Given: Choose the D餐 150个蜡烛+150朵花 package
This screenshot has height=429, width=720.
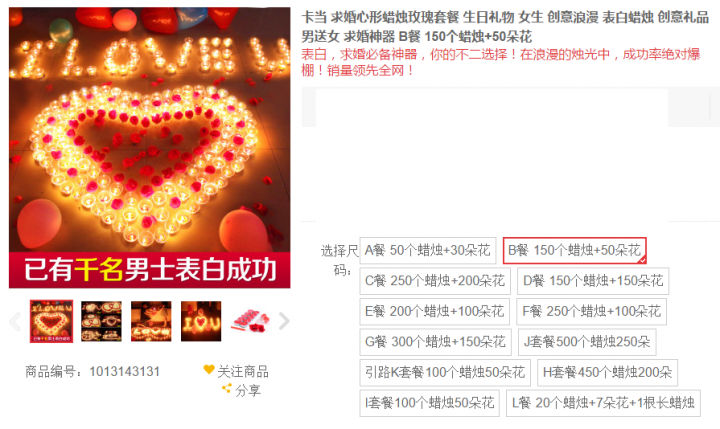Looking at the screenshot, I should [x=593, y=281].
